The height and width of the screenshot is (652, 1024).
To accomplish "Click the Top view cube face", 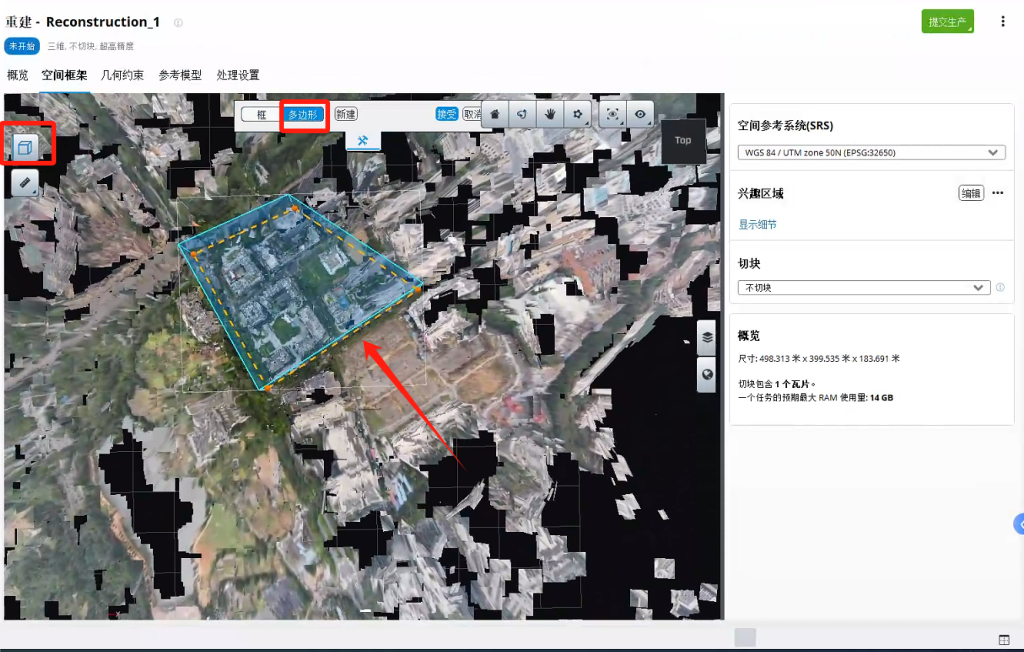I will pos(683,141).
